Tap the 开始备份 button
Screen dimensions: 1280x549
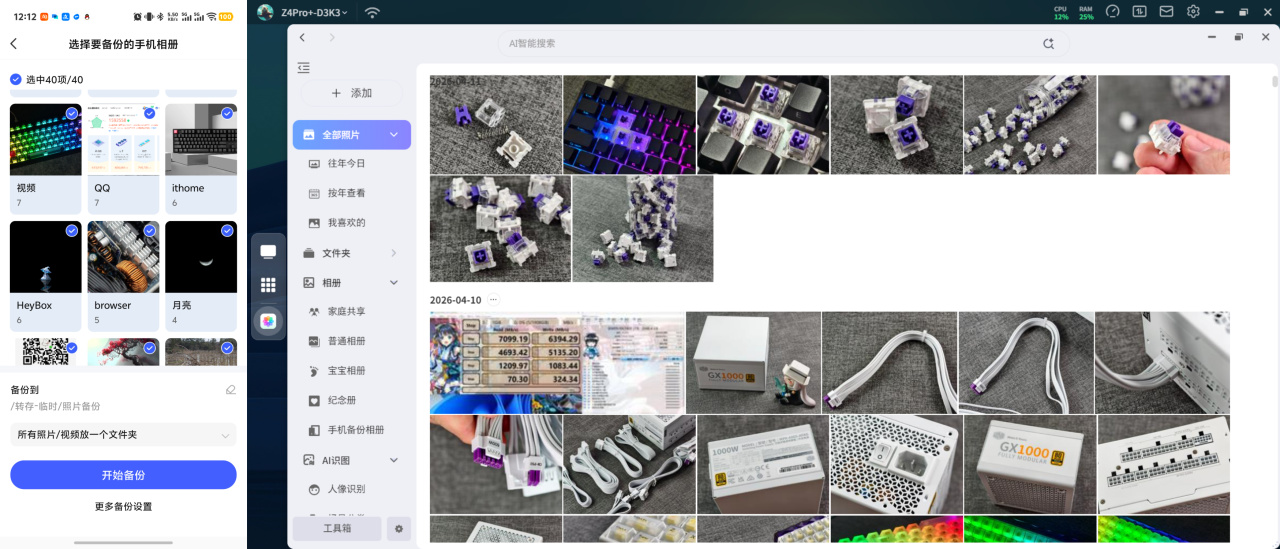tap(123, 475)
